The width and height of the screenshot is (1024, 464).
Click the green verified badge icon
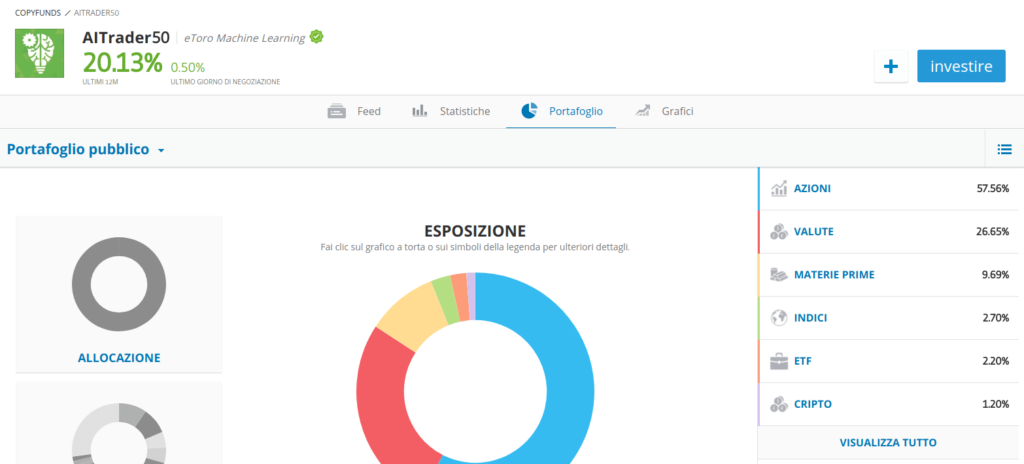click(x=316, y=37)
